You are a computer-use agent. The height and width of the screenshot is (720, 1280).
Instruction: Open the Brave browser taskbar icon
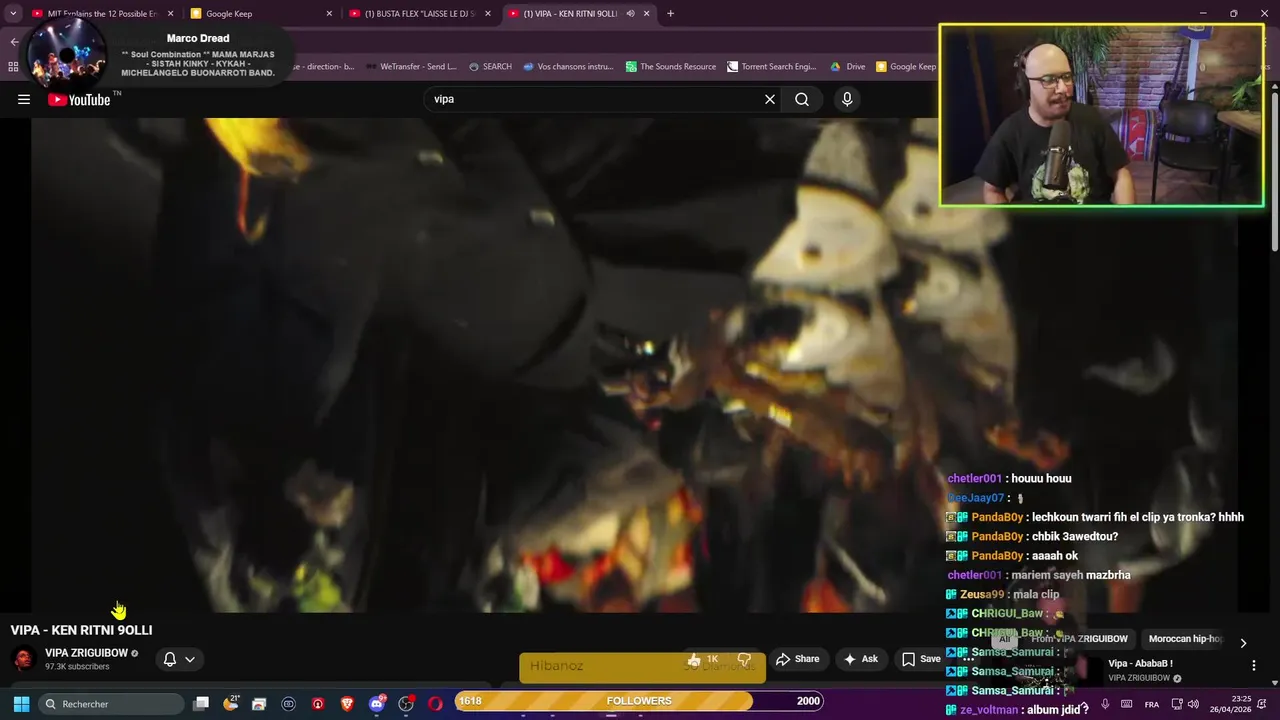pyautogui.click(x=347, y=704)
